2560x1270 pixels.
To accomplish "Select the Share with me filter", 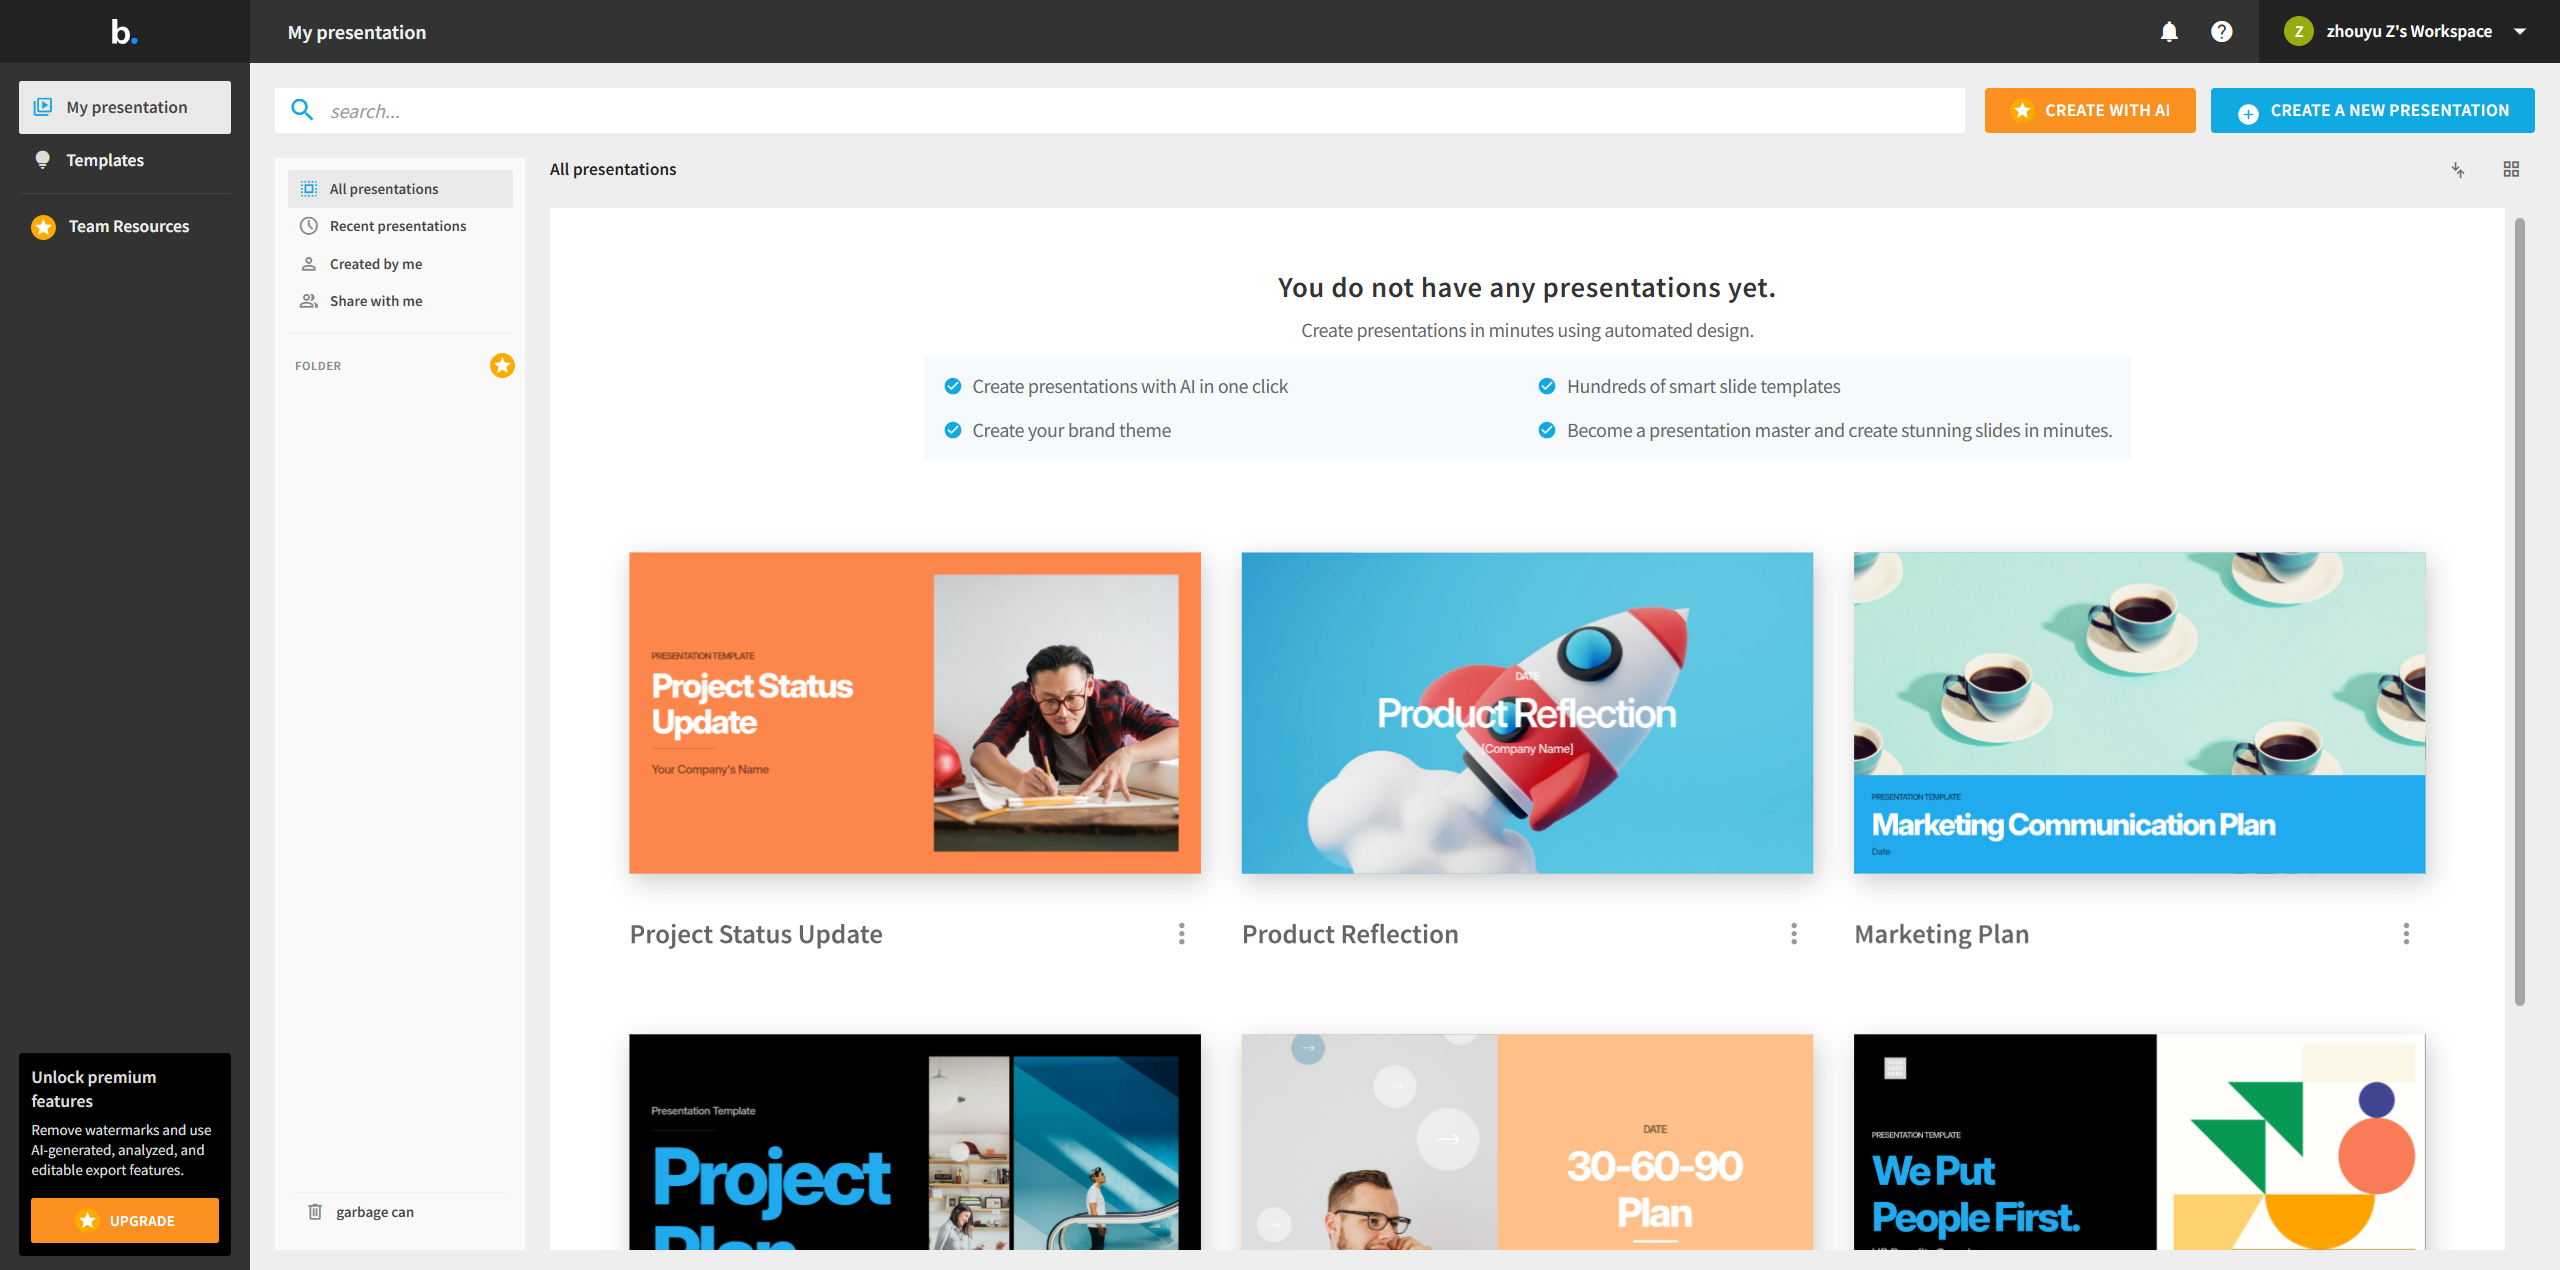I will click(400, 301).
